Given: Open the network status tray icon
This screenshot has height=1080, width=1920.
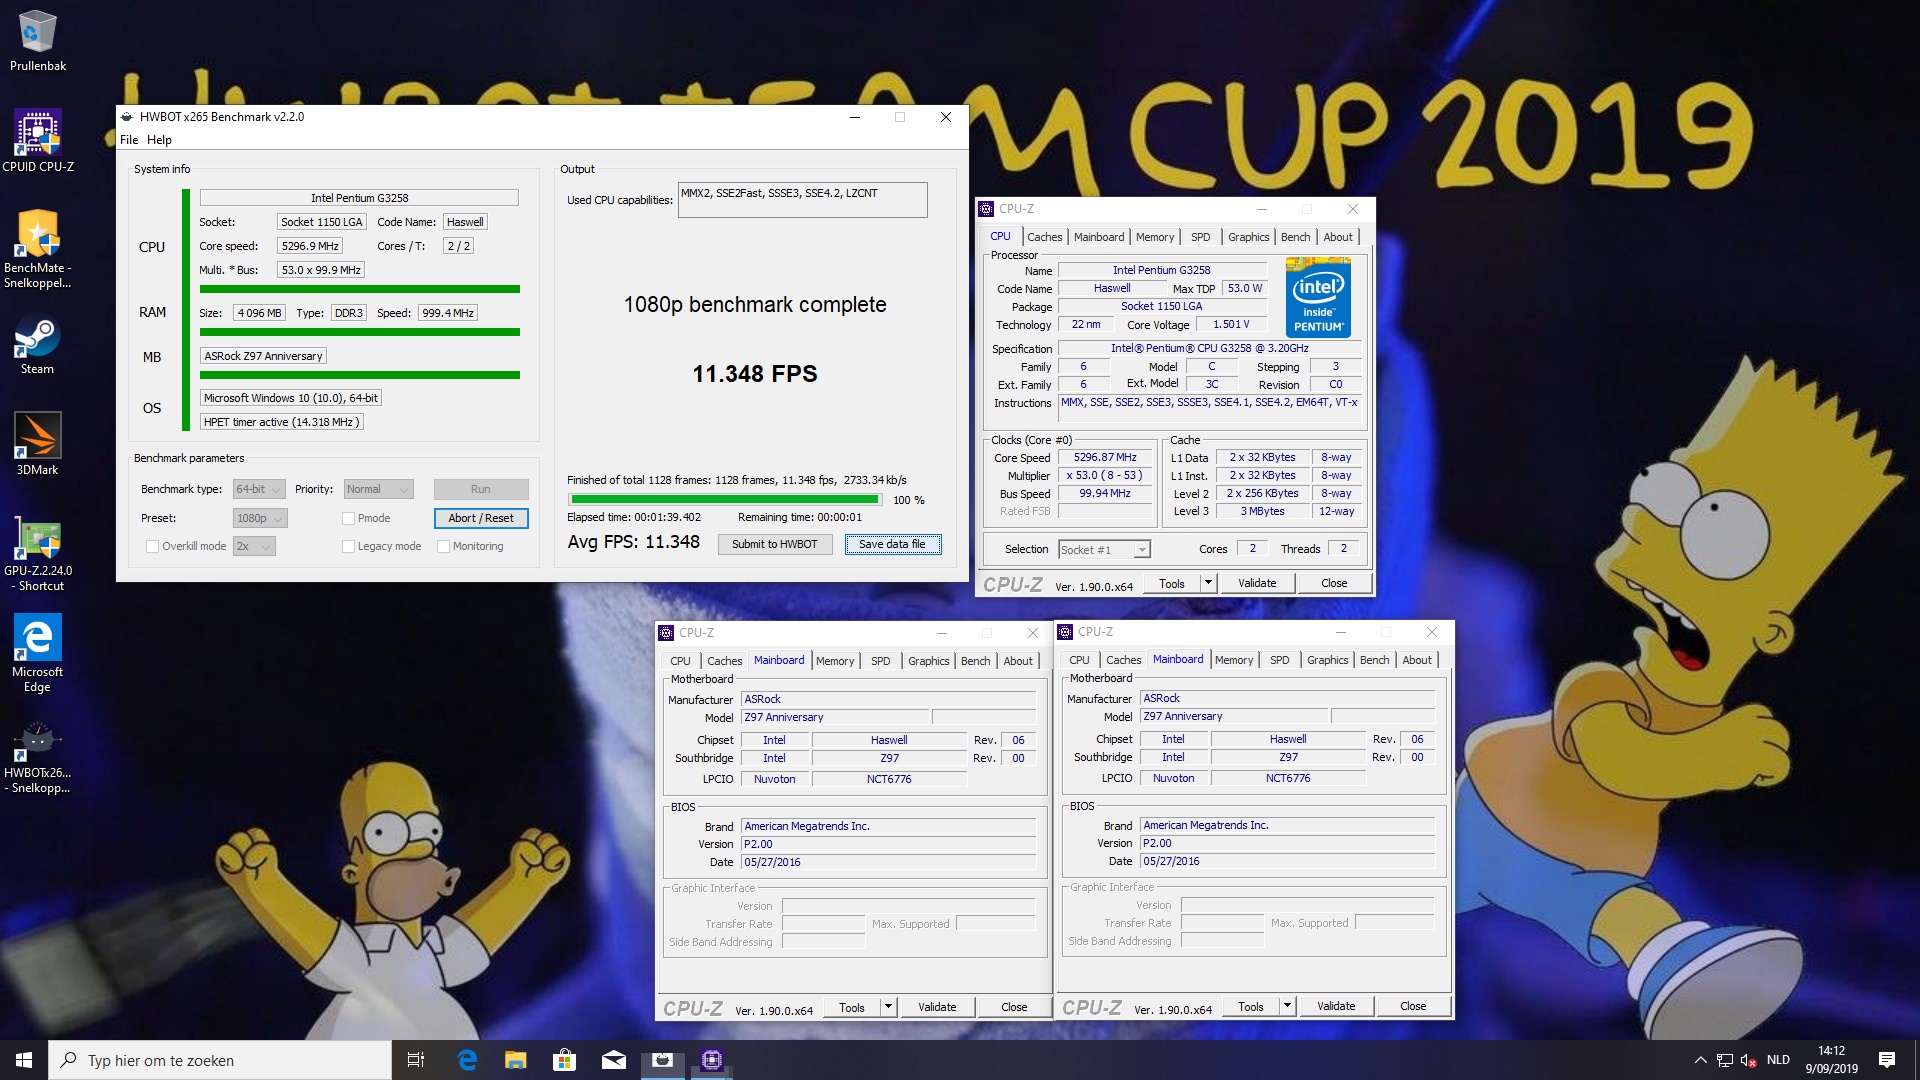Looking at the screenshot, I should click(x=1725, y=1060).
